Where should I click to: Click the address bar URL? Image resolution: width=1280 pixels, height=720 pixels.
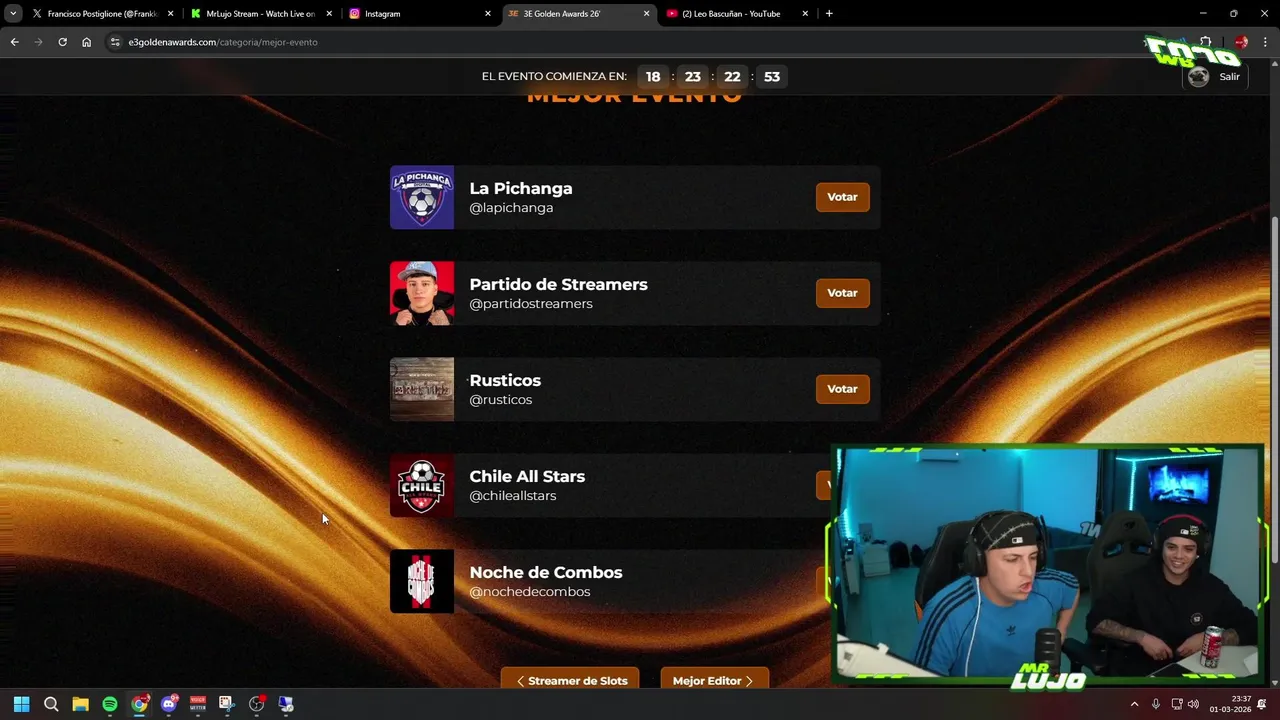223,42
